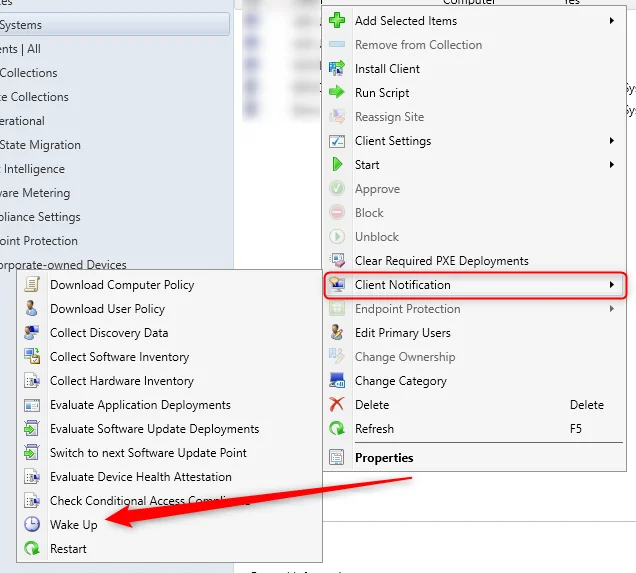
Task: Click the green Refresh icon
Action: 337,429
